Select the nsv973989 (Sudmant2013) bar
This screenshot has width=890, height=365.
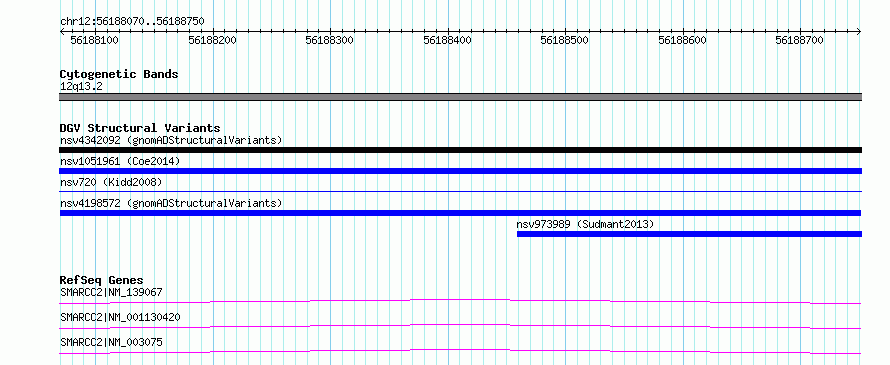(689, 234)
